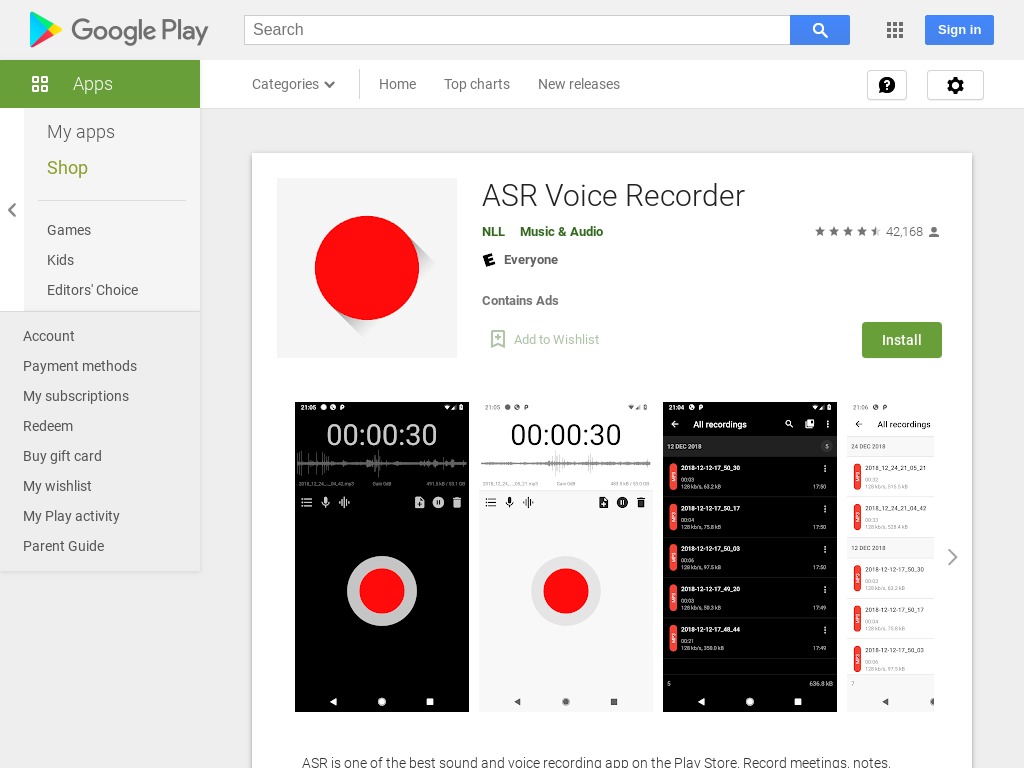The image size is (1024, 768).
Task: Click the ASR Voice Recorder title
Action: pyautogui.click(x=613, y=195)
